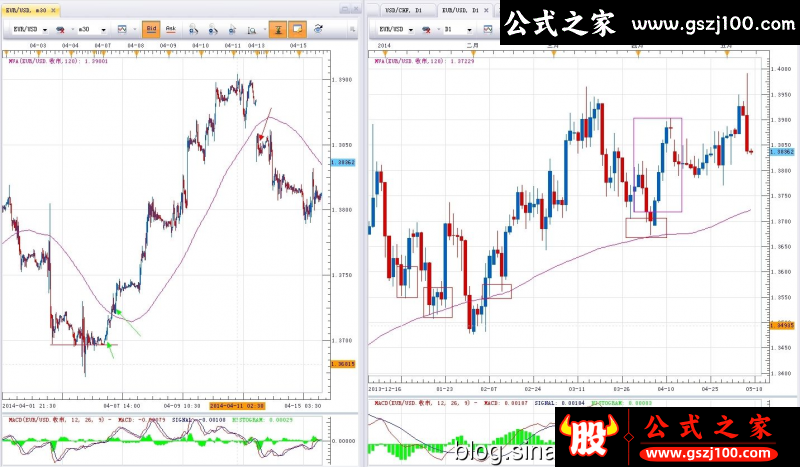Close the EUR/USD, D1 tab
This screenshot has width=800, height=467.
point(486,10)
